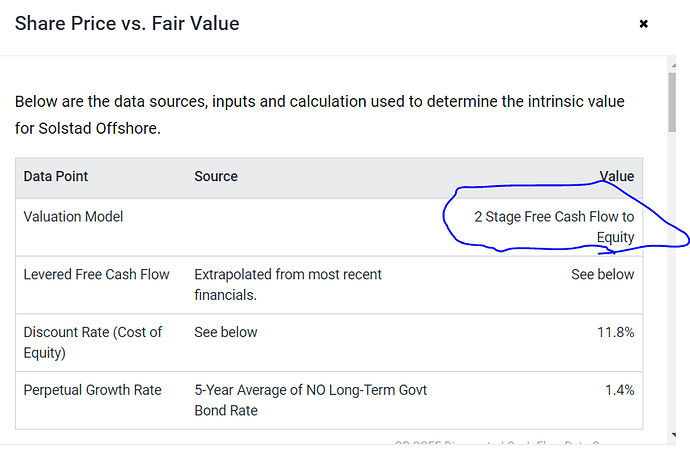The height and width of the screenshot is (454, 690).
Task: Click the 5-Year Average of NO Long-Term Govt Bond Rate text
Action: pos(311,400)
